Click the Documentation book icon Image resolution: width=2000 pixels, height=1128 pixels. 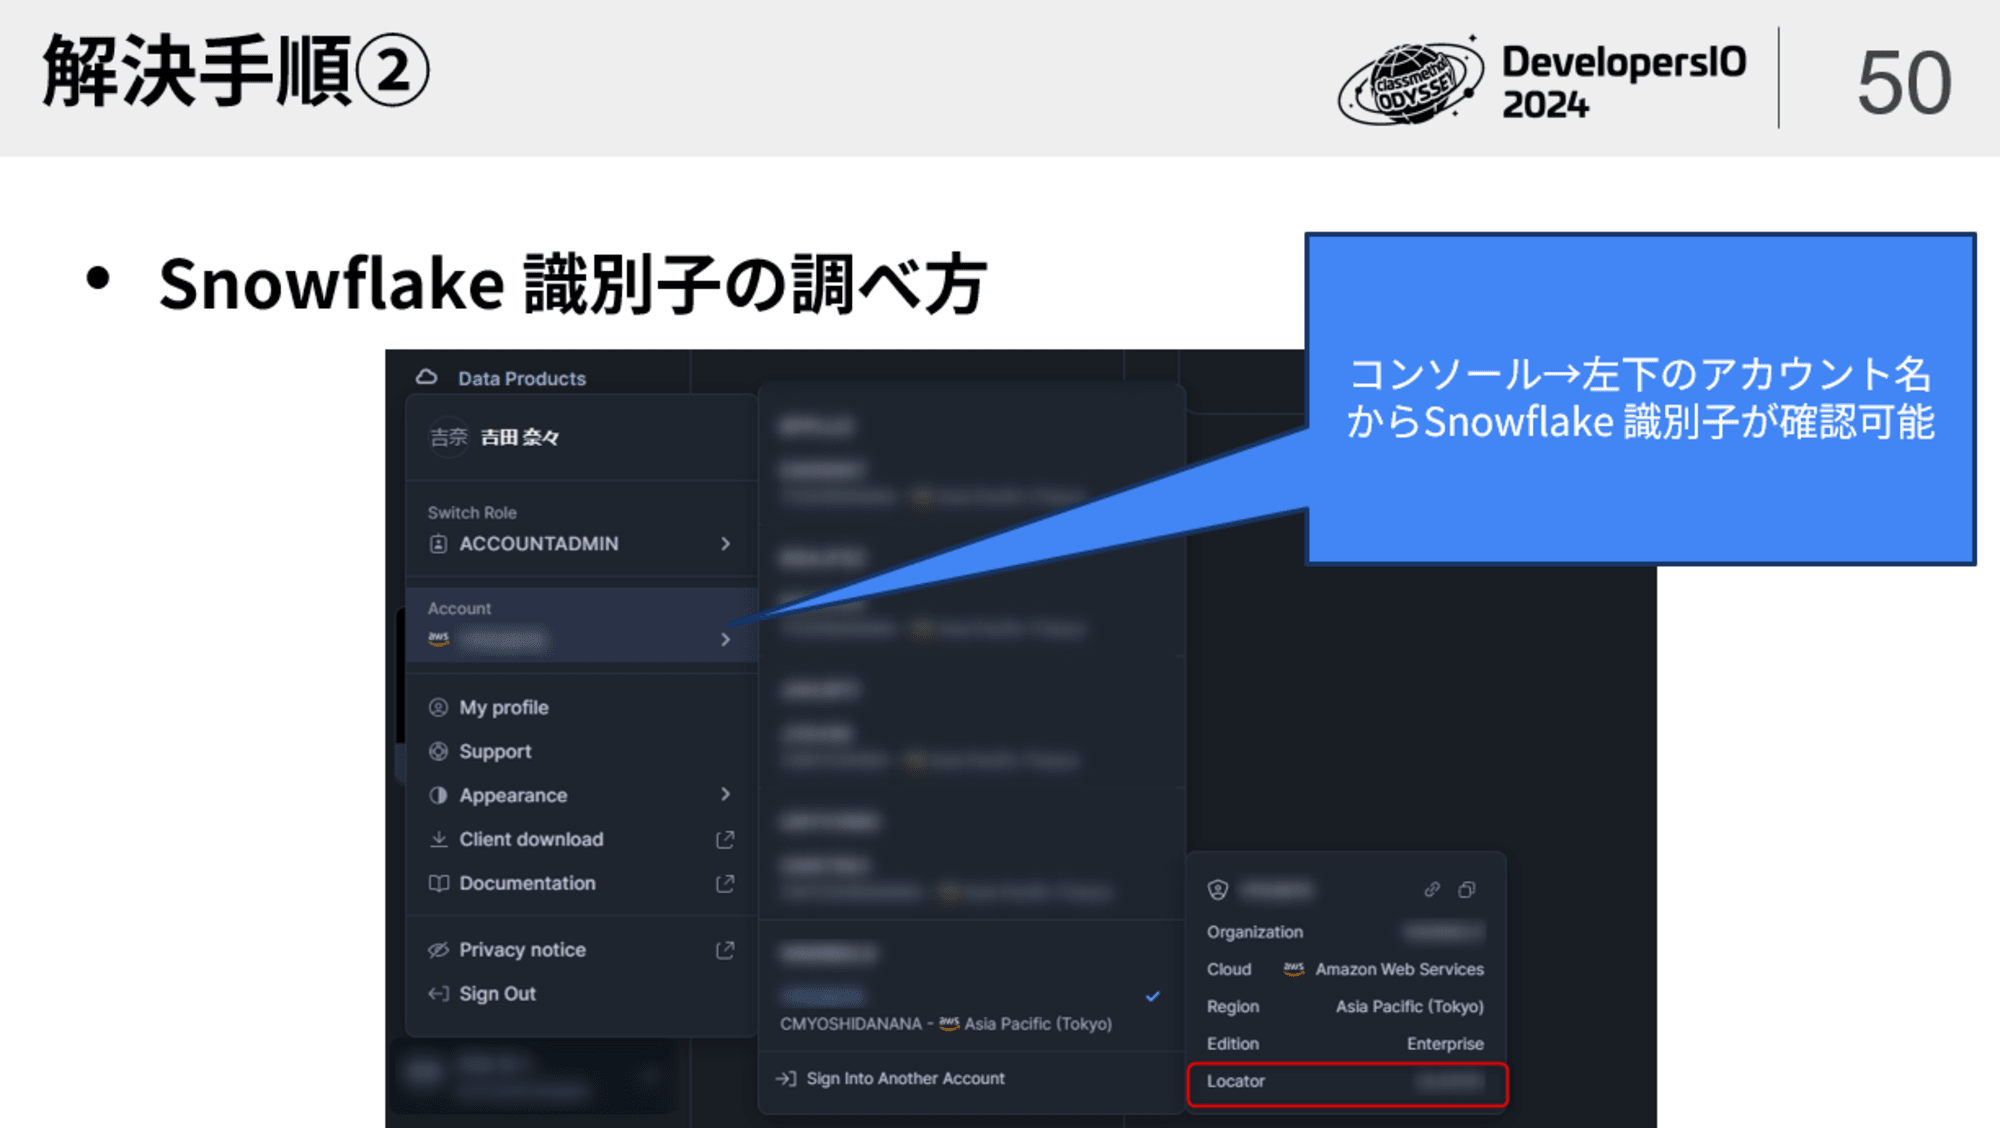pyautogui.click(x=438, y=884)
